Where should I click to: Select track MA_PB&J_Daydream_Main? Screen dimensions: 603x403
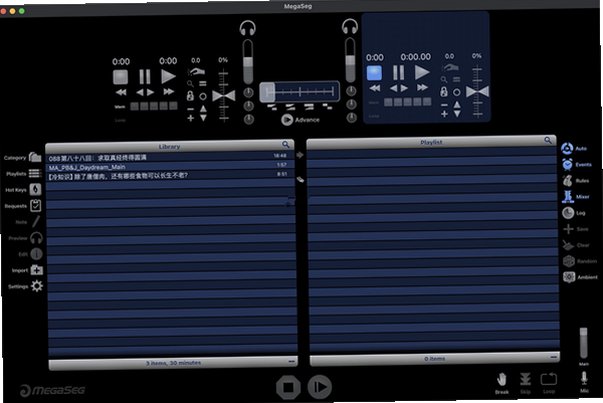click(x=170, y=166)
